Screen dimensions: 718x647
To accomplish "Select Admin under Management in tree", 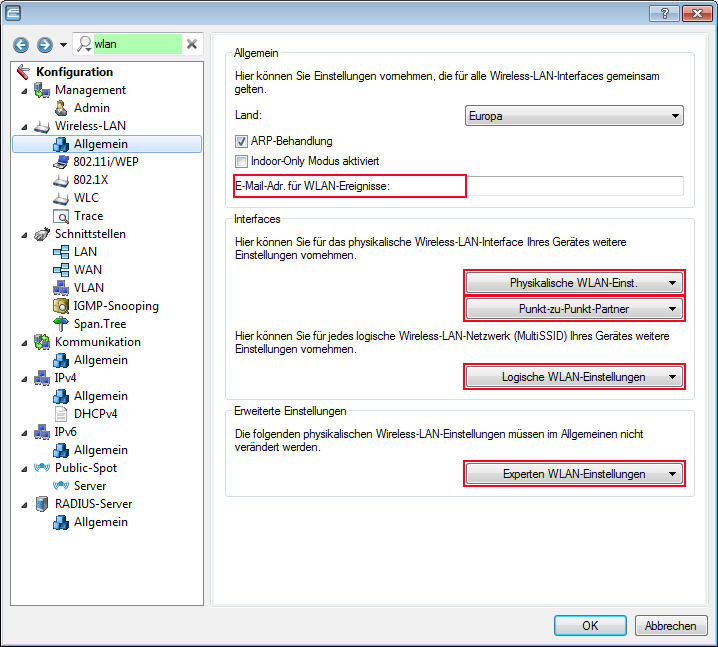I will pos(91,108).
